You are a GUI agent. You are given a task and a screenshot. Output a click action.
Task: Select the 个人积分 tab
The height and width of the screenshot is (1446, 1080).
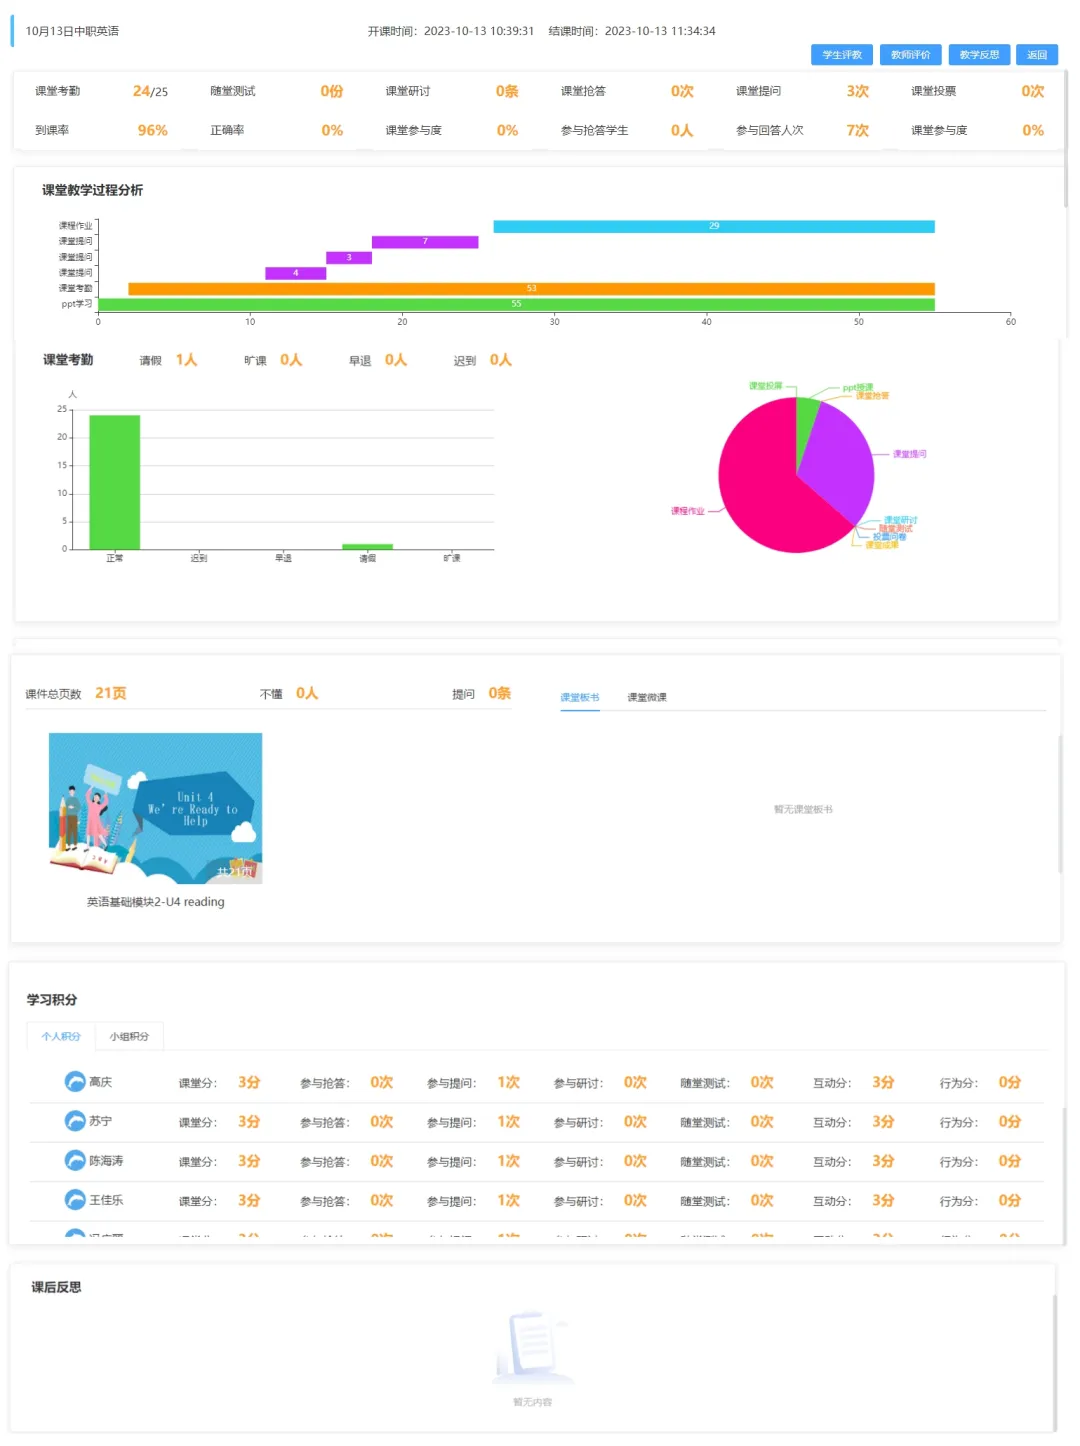click(x=61, y=1037)
